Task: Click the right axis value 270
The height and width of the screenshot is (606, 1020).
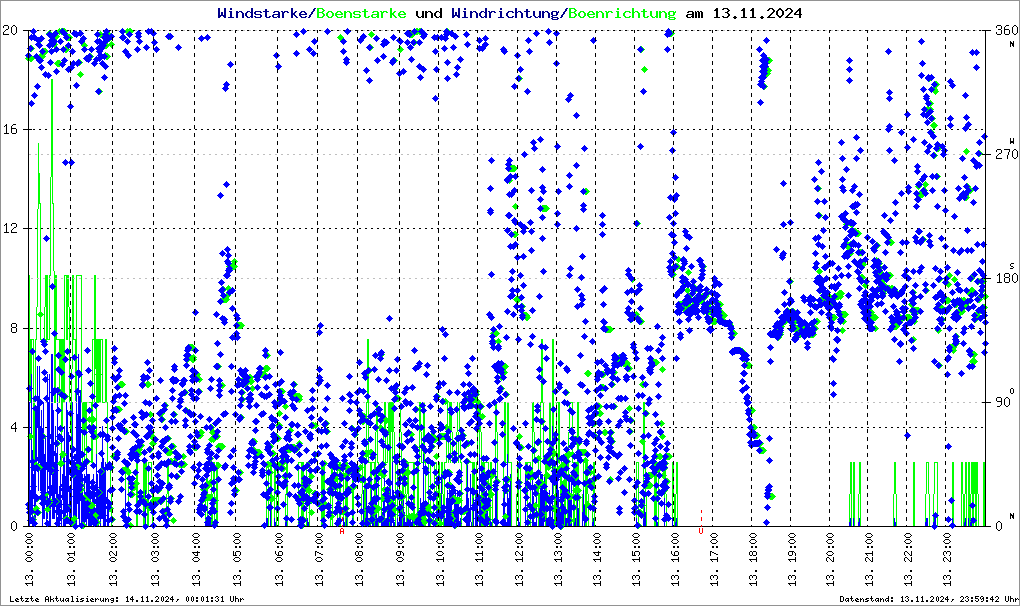Action: tap(1006, 154)
